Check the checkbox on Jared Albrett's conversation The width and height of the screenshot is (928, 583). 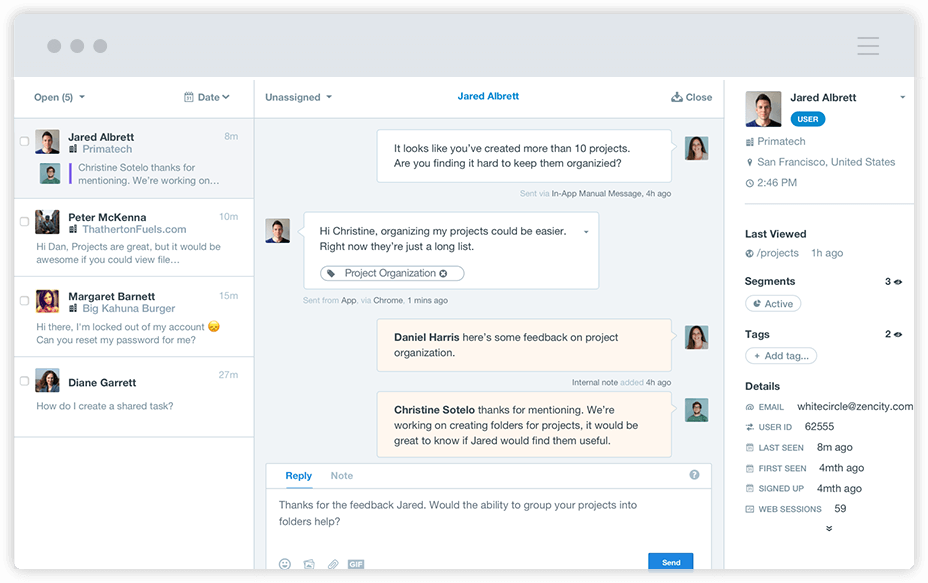[x=23, y=142]
